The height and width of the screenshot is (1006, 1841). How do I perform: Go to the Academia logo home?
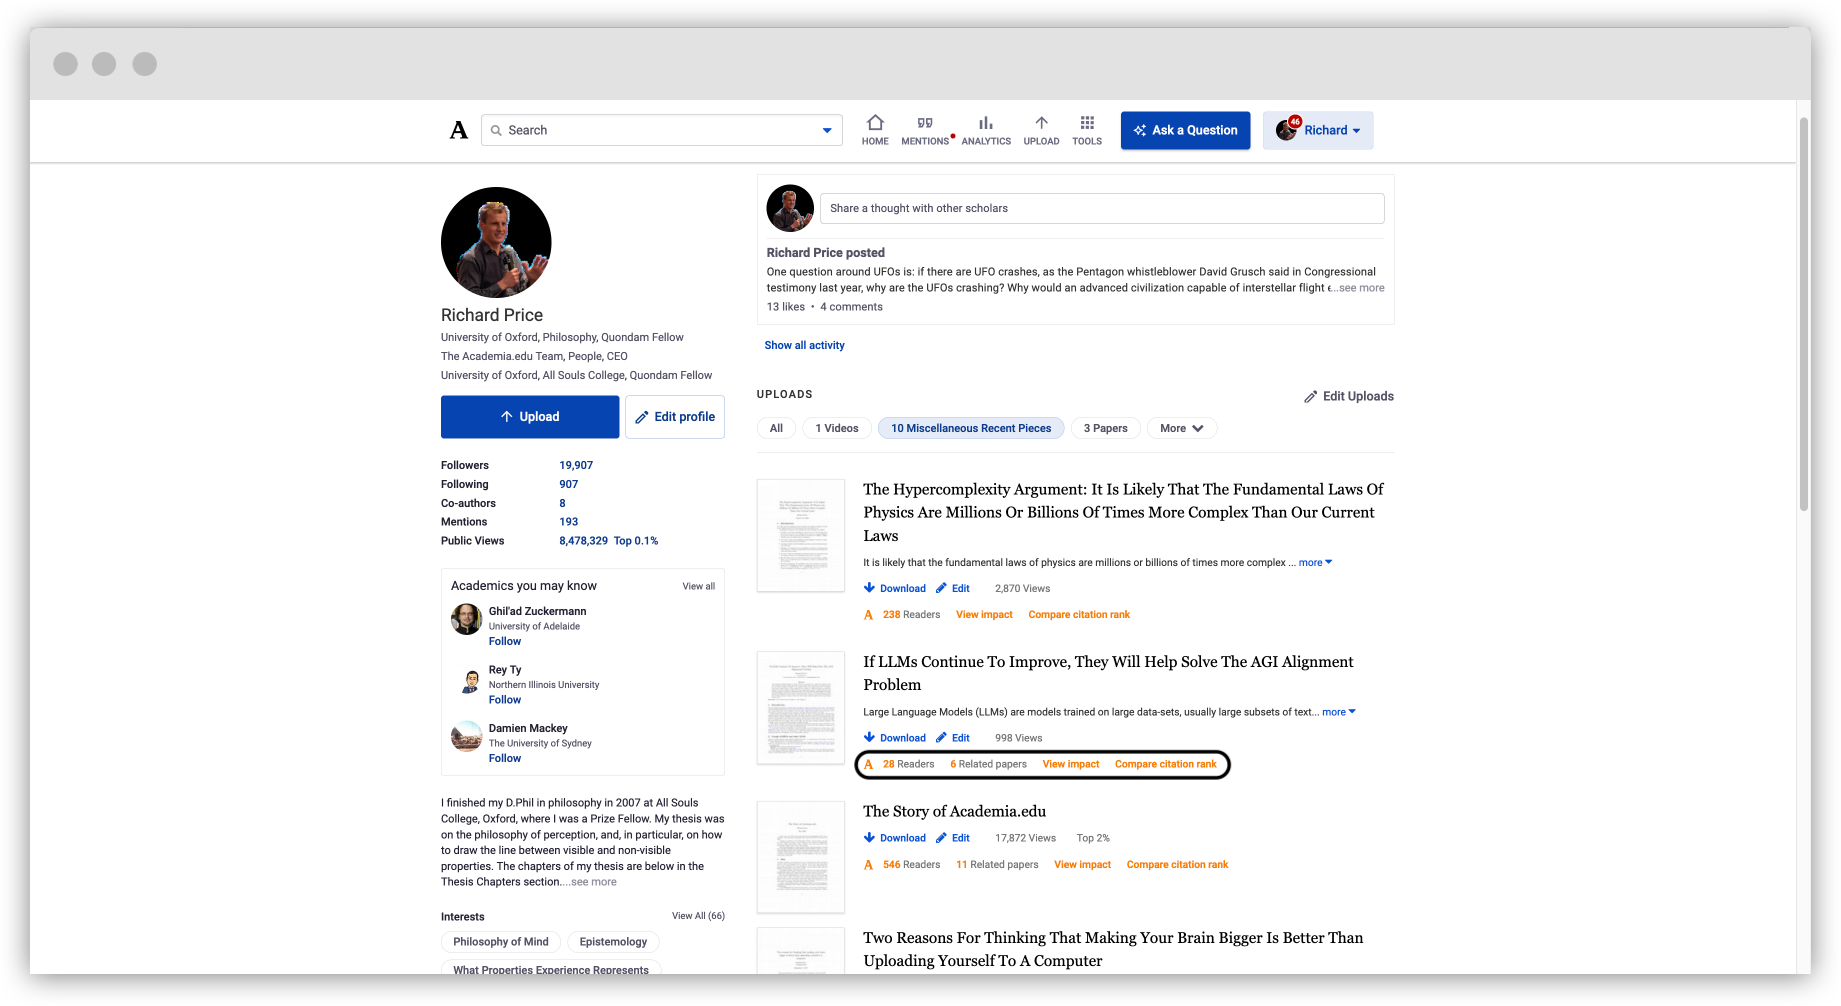click(x=459, y=130)
